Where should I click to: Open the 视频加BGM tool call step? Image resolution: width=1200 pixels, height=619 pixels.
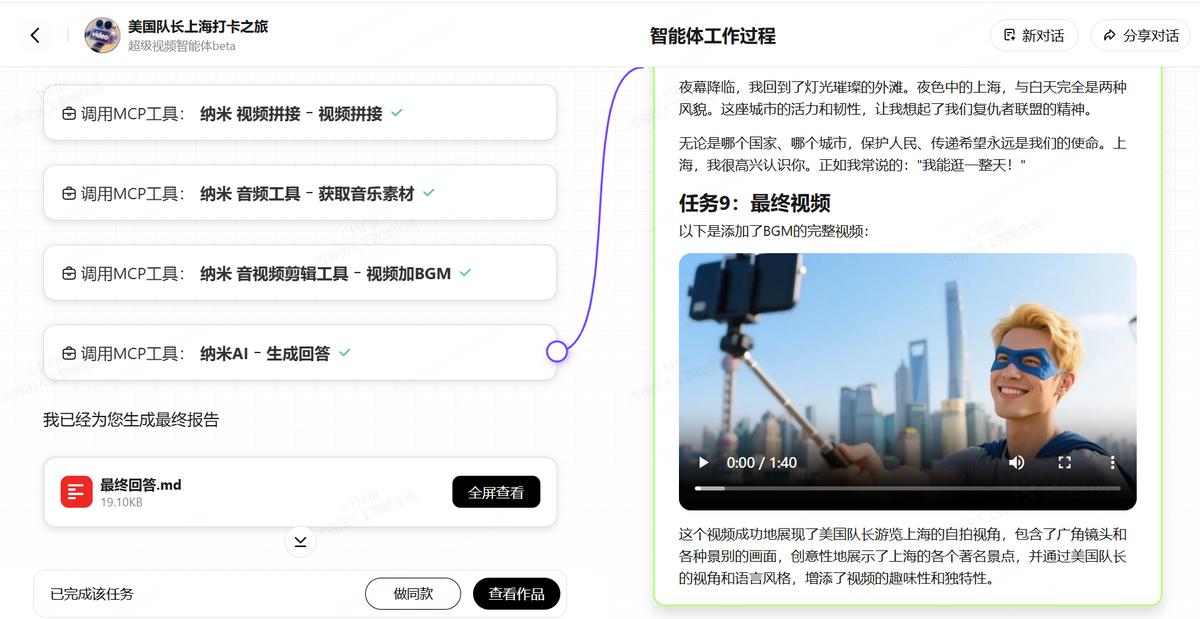coord(300,273)
